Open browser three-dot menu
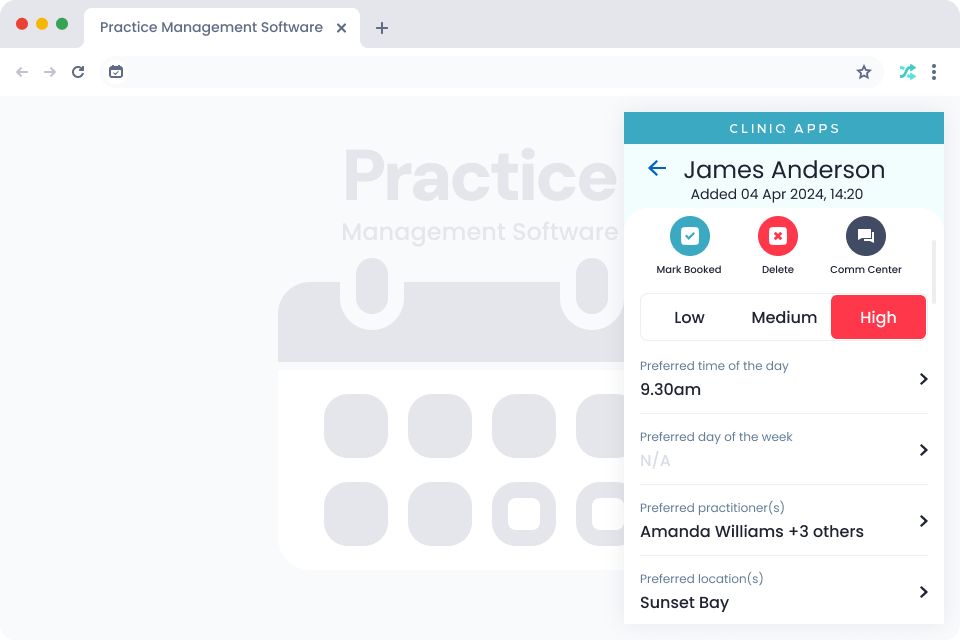The width and height of the screenshot is (960, 640). pyautogui.click(x=934, y=72)
